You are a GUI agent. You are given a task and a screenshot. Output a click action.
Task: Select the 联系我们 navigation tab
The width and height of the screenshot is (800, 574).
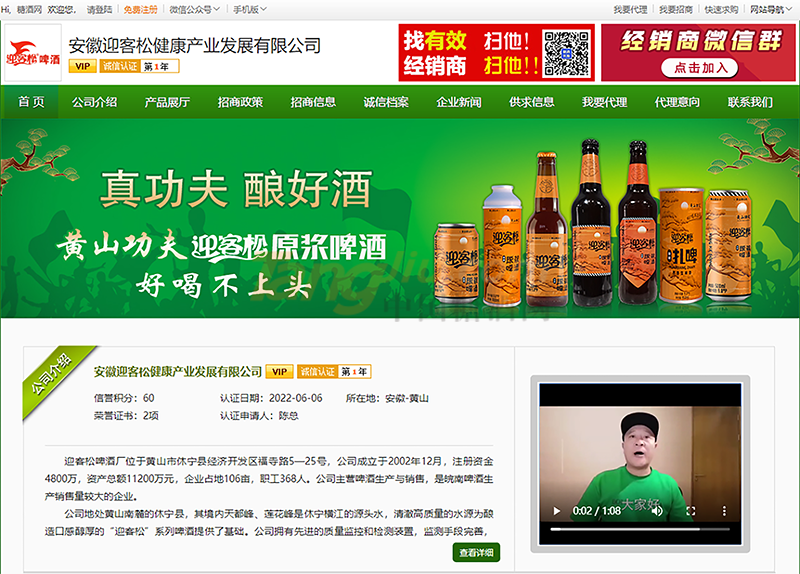pyautogui.click(x=750, y=102)
